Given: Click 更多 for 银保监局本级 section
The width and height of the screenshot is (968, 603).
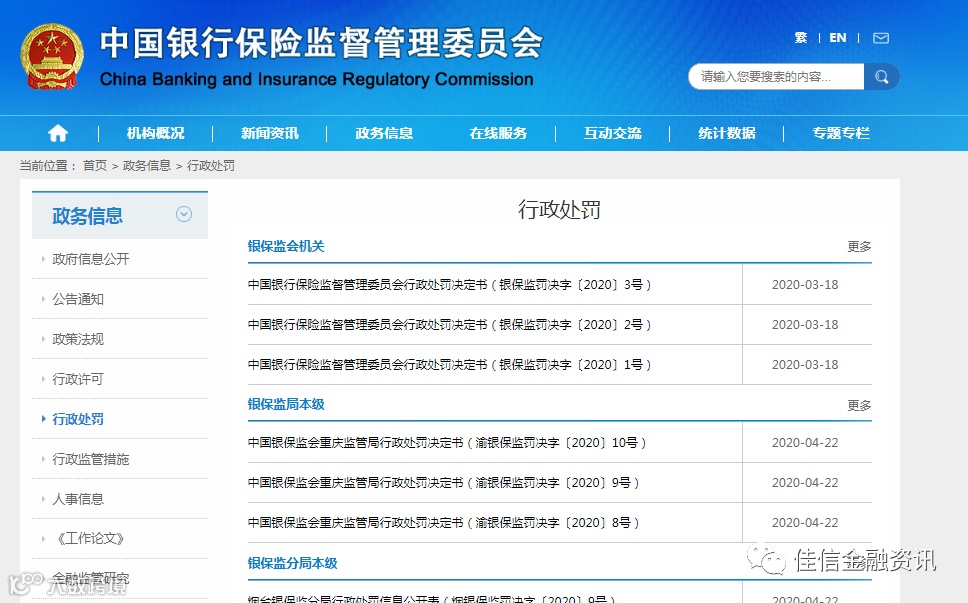Looking at the screenshot, I should point(859,405).
